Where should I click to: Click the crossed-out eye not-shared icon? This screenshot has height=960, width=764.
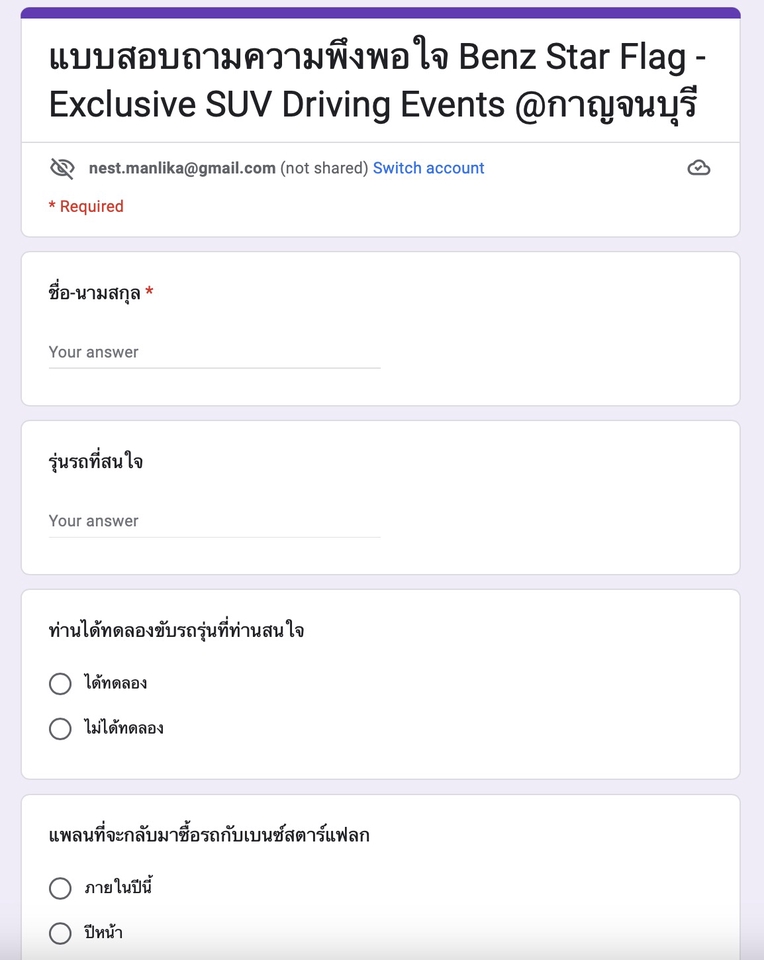pos(62,168)
